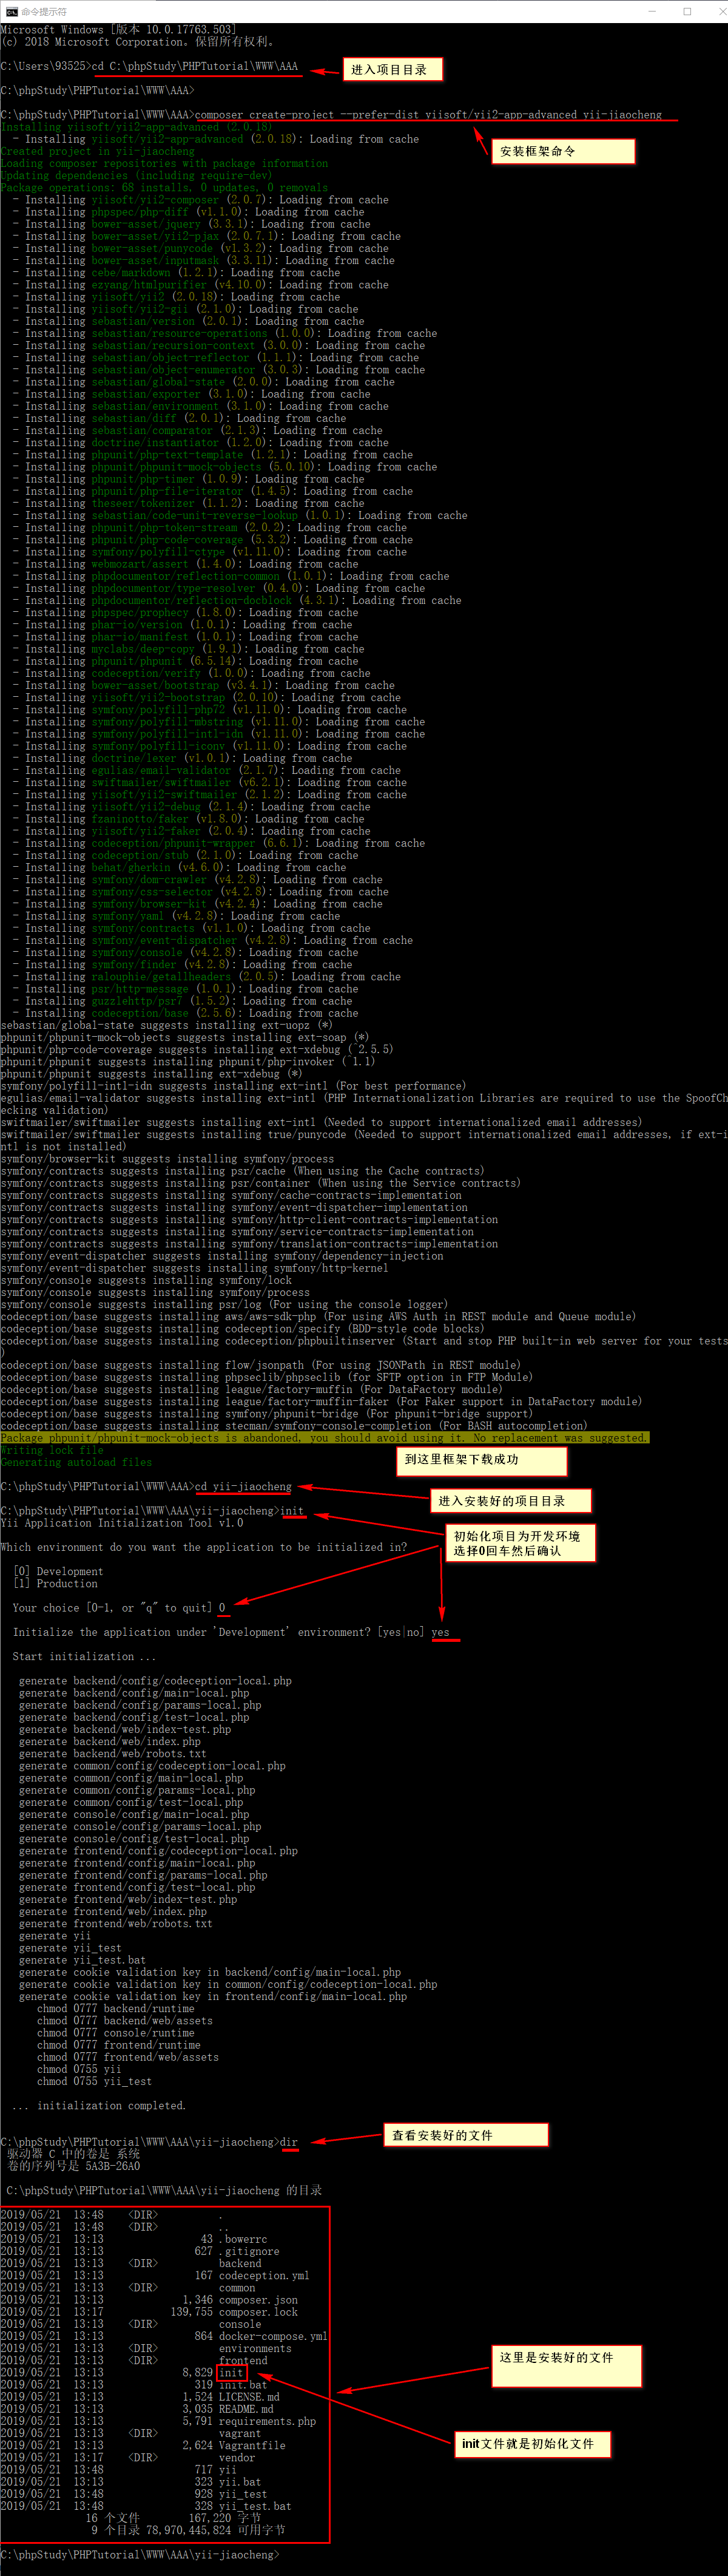
Task: Click the Microsoft Windows version line
Action: [x=118, y=30]
